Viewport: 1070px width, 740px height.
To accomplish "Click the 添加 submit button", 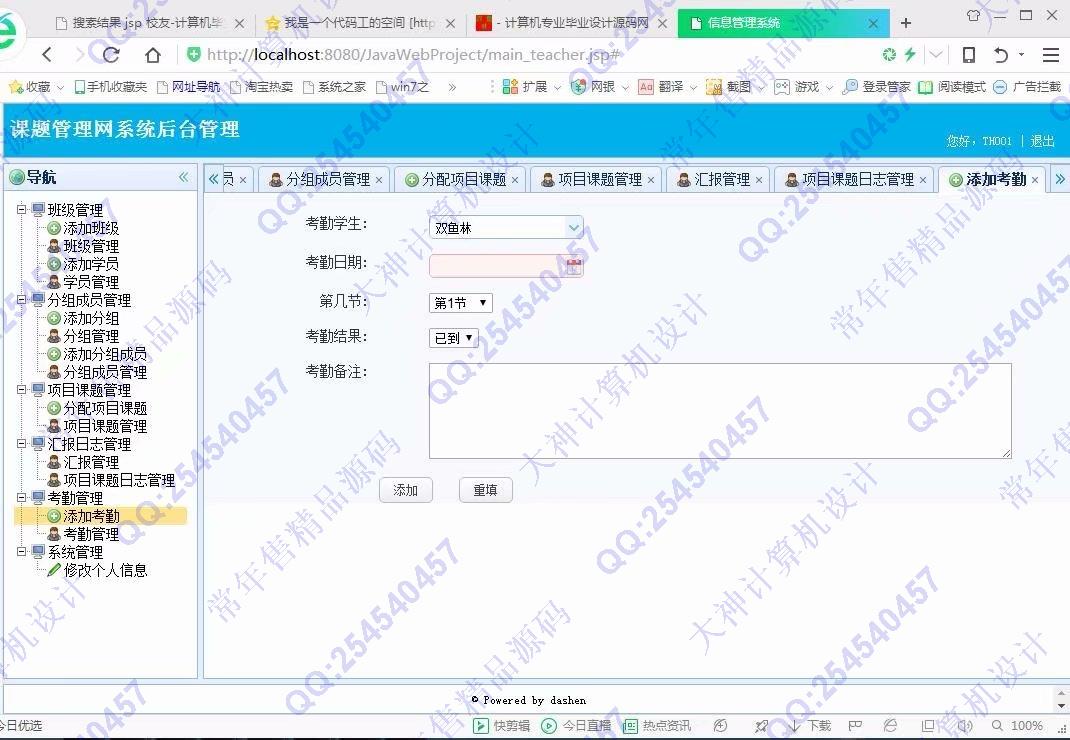I will pos(405,490).
